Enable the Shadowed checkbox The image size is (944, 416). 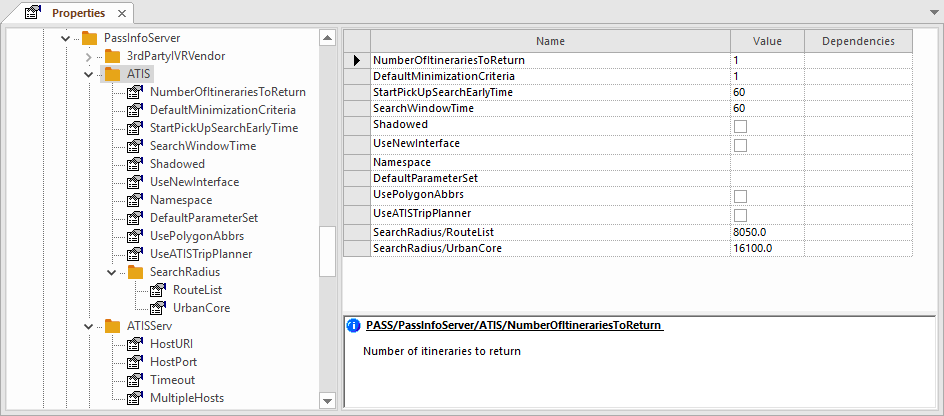741,127
